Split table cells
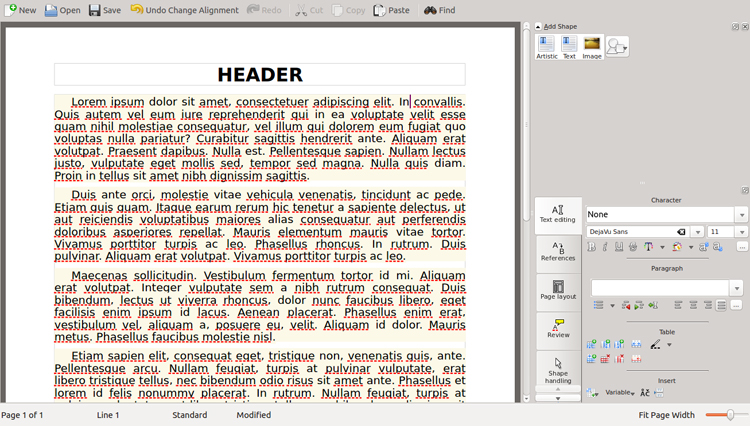The width and height of the screenshot is (750, 426). 636,359
